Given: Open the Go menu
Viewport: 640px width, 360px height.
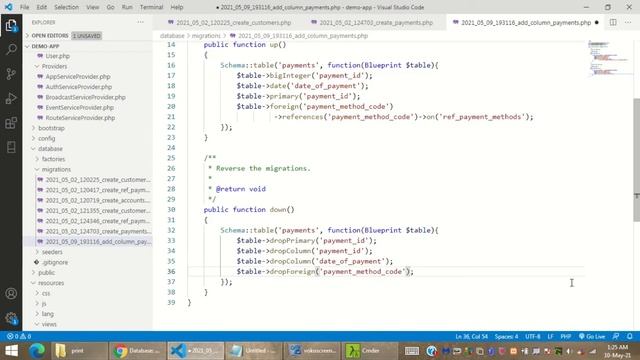Looking at the screenshot, I should coord(110,7).
